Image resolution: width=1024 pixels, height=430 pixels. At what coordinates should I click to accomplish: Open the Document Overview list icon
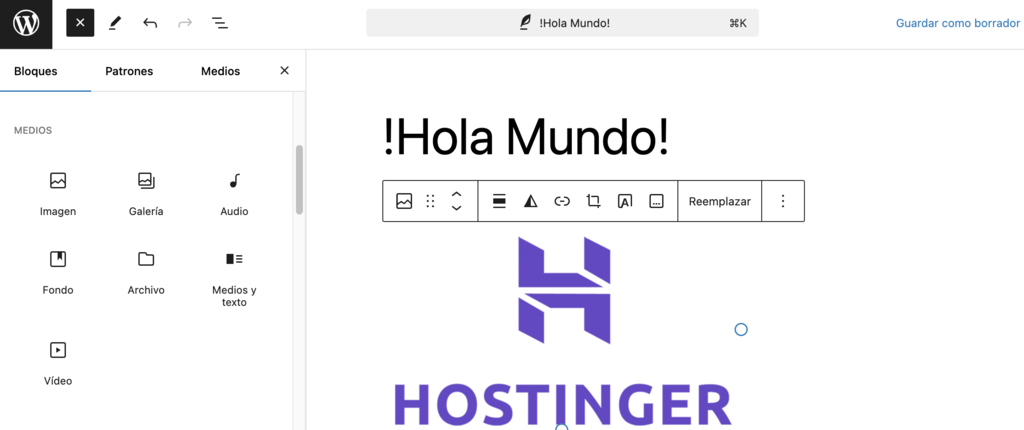pos(220,24)
